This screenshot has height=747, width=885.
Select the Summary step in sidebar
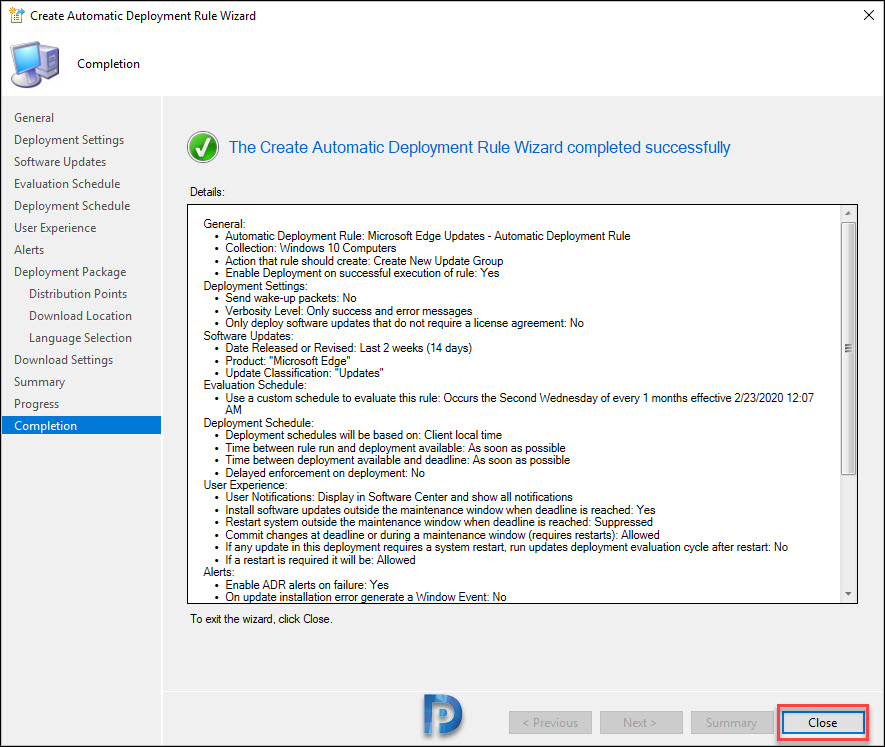(40, 382)
